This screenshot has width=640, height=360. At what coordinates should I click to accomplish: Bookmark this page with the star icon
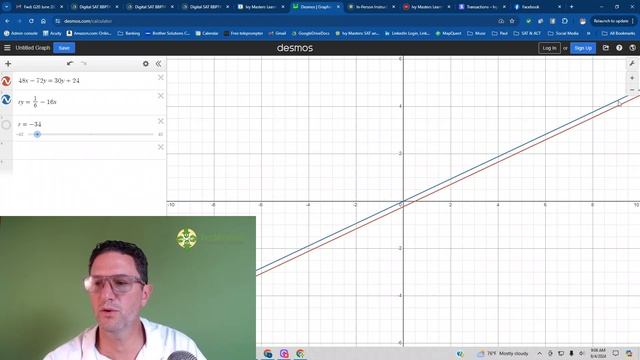tap(512, 21)
